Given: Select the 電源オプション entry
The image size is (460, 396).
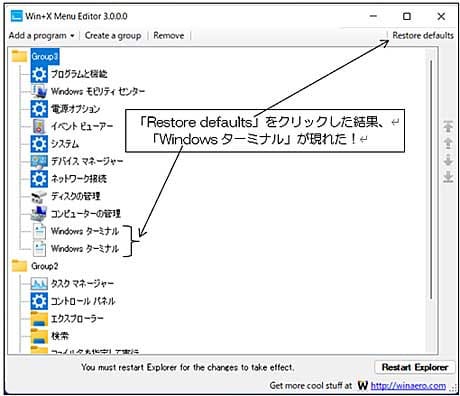Looking at the screenshot, I should 75,109.
